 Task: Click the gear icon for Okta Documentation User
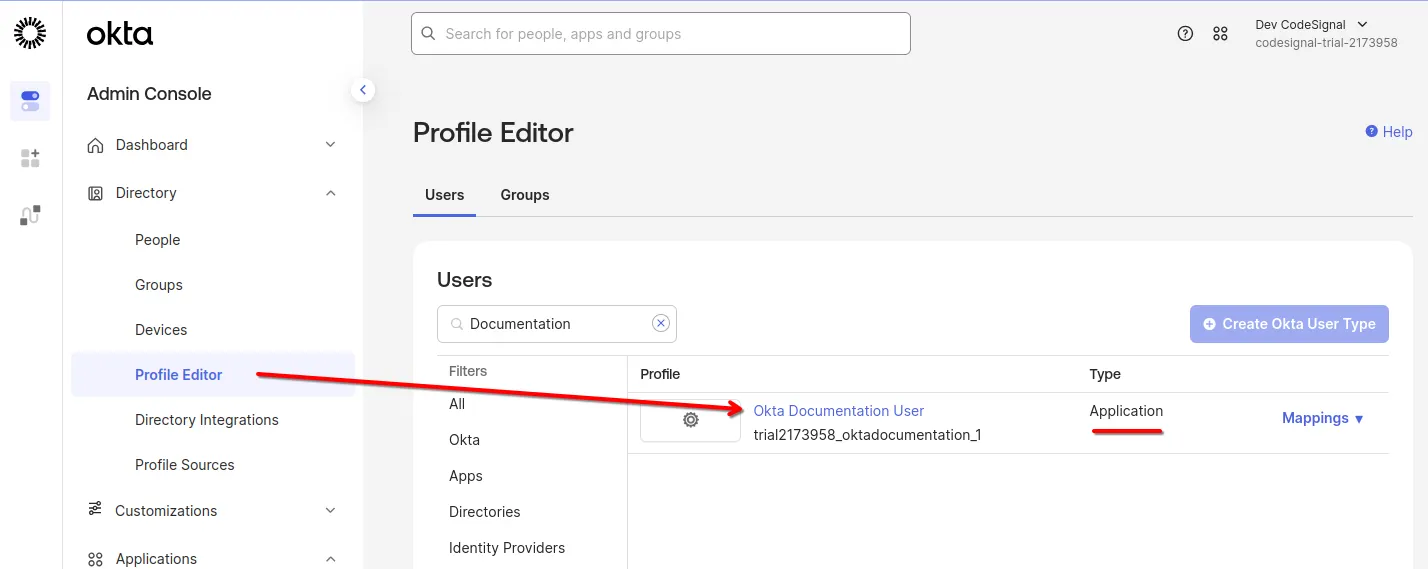[690, 420]
